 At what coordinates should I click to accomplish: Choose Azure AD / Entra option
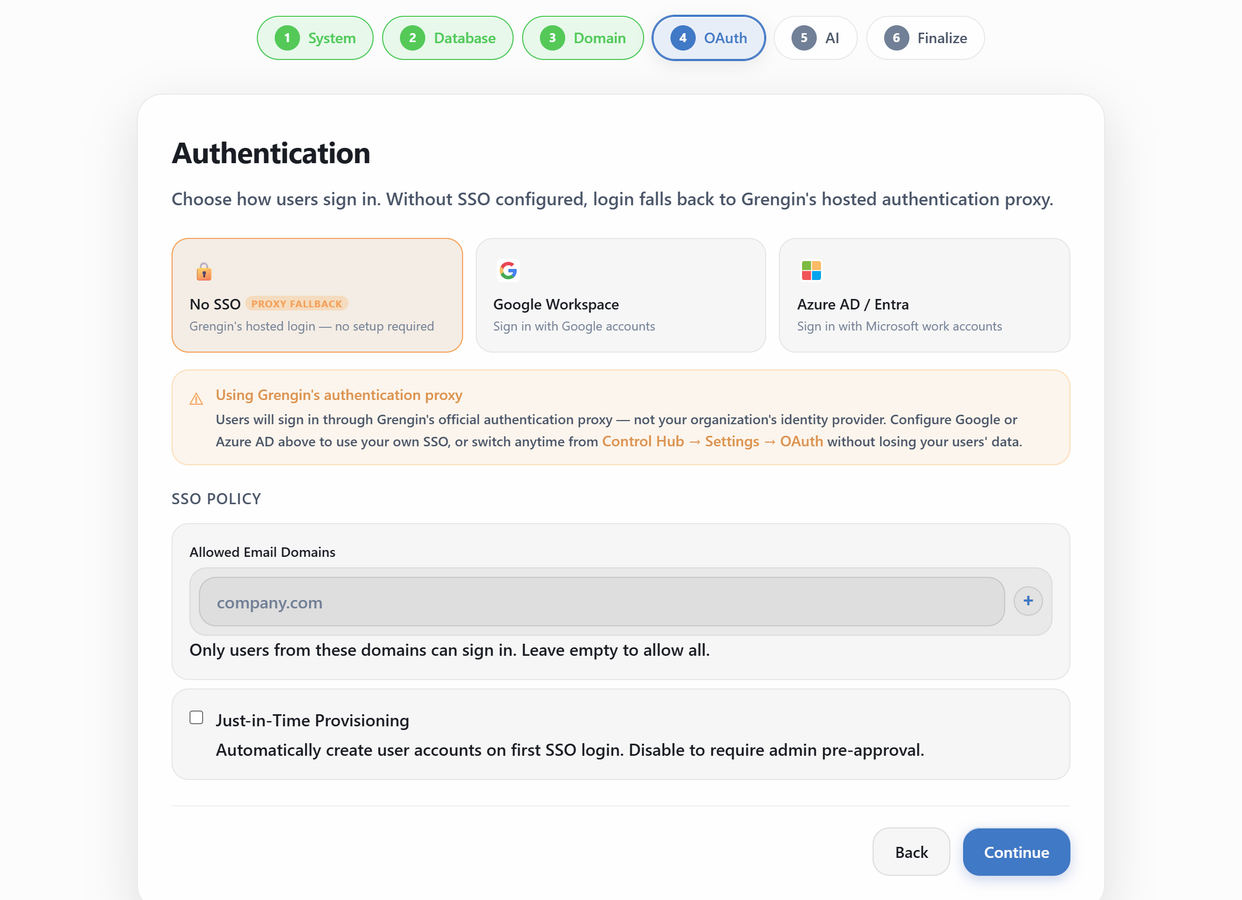point(924,295)
